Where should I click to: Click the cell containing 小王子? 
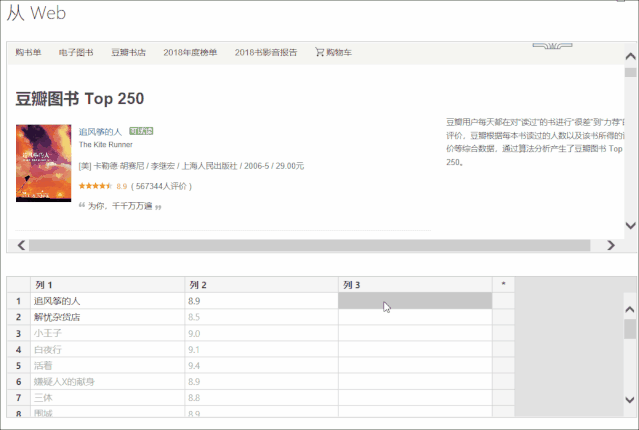point(108,333)
